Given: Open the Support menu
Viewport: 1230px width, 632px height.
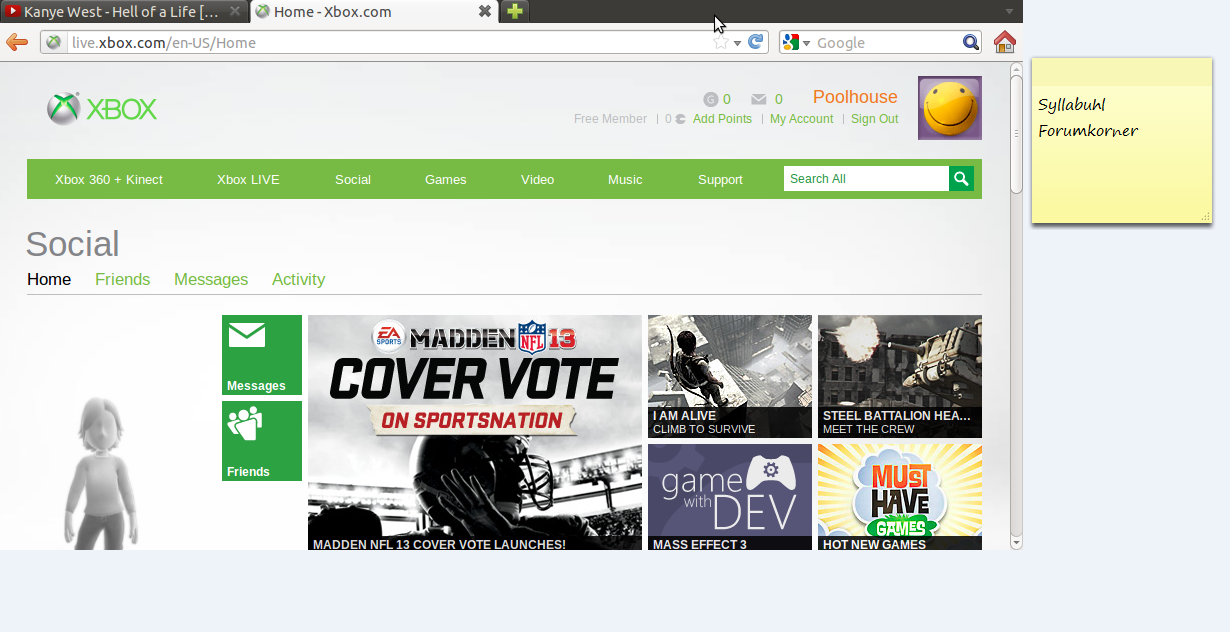Looking at the screenshot, I should click(720, 179).
